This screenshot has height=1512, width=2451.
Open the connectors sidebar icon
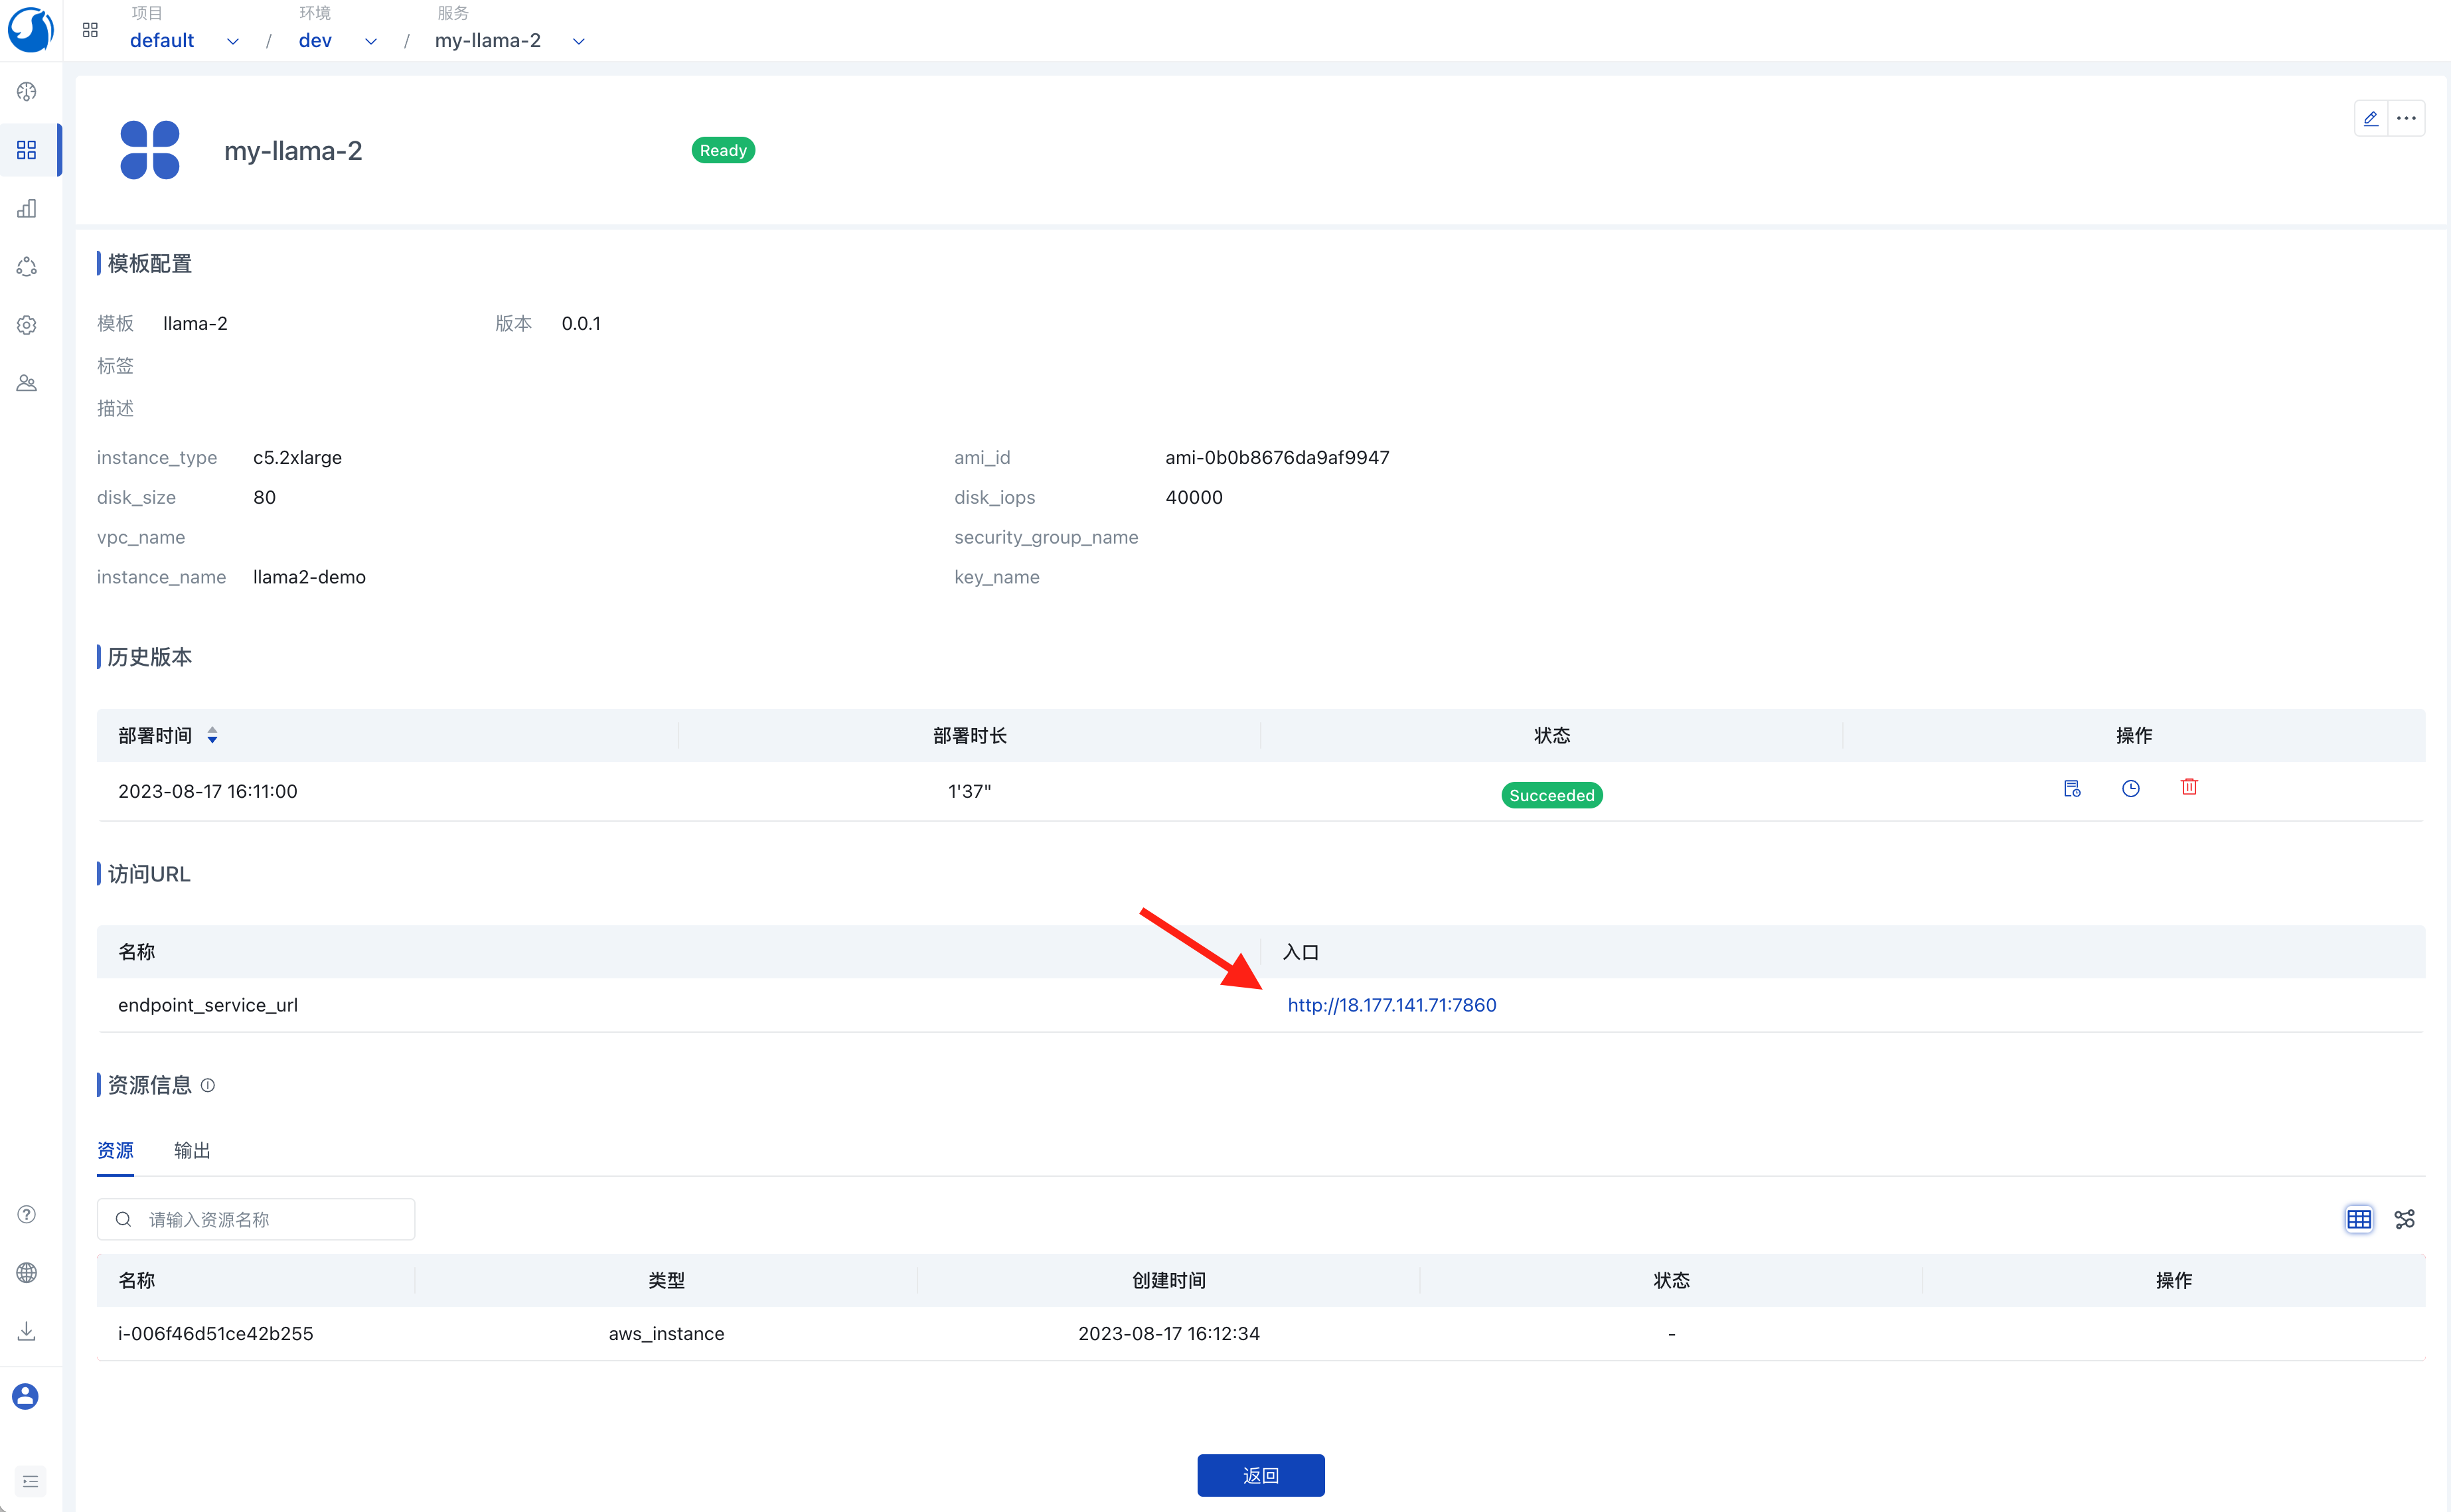pos(27,267)
